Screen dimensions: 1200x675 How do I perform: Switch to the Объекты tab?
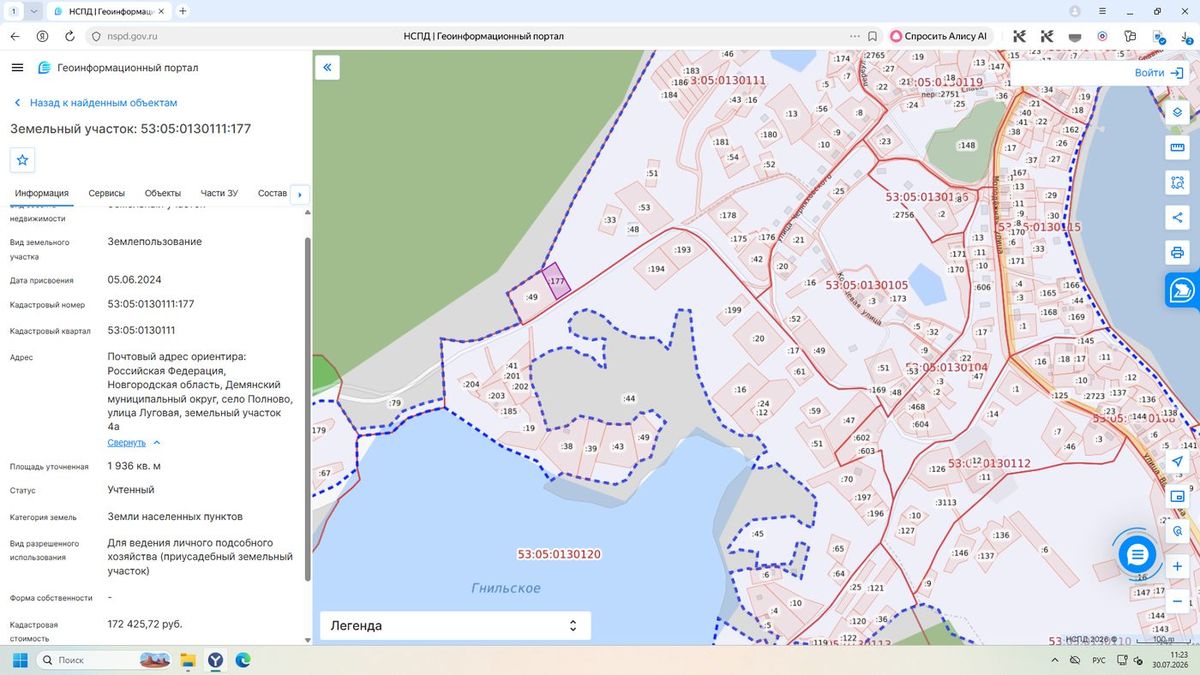point(163,193)
